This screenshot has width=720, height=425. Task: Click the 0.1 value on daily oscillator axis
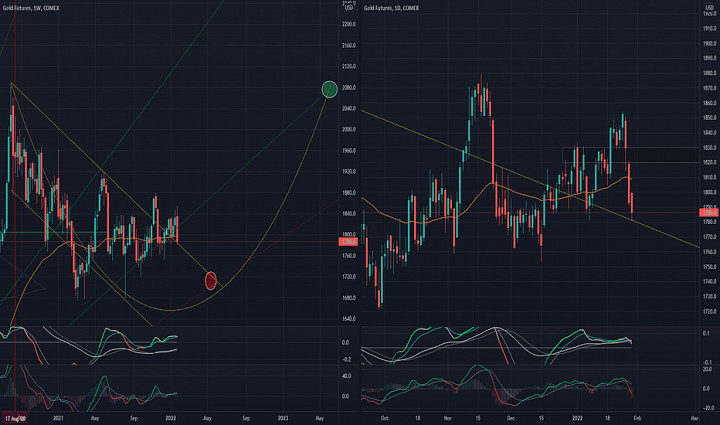(707, 334)
